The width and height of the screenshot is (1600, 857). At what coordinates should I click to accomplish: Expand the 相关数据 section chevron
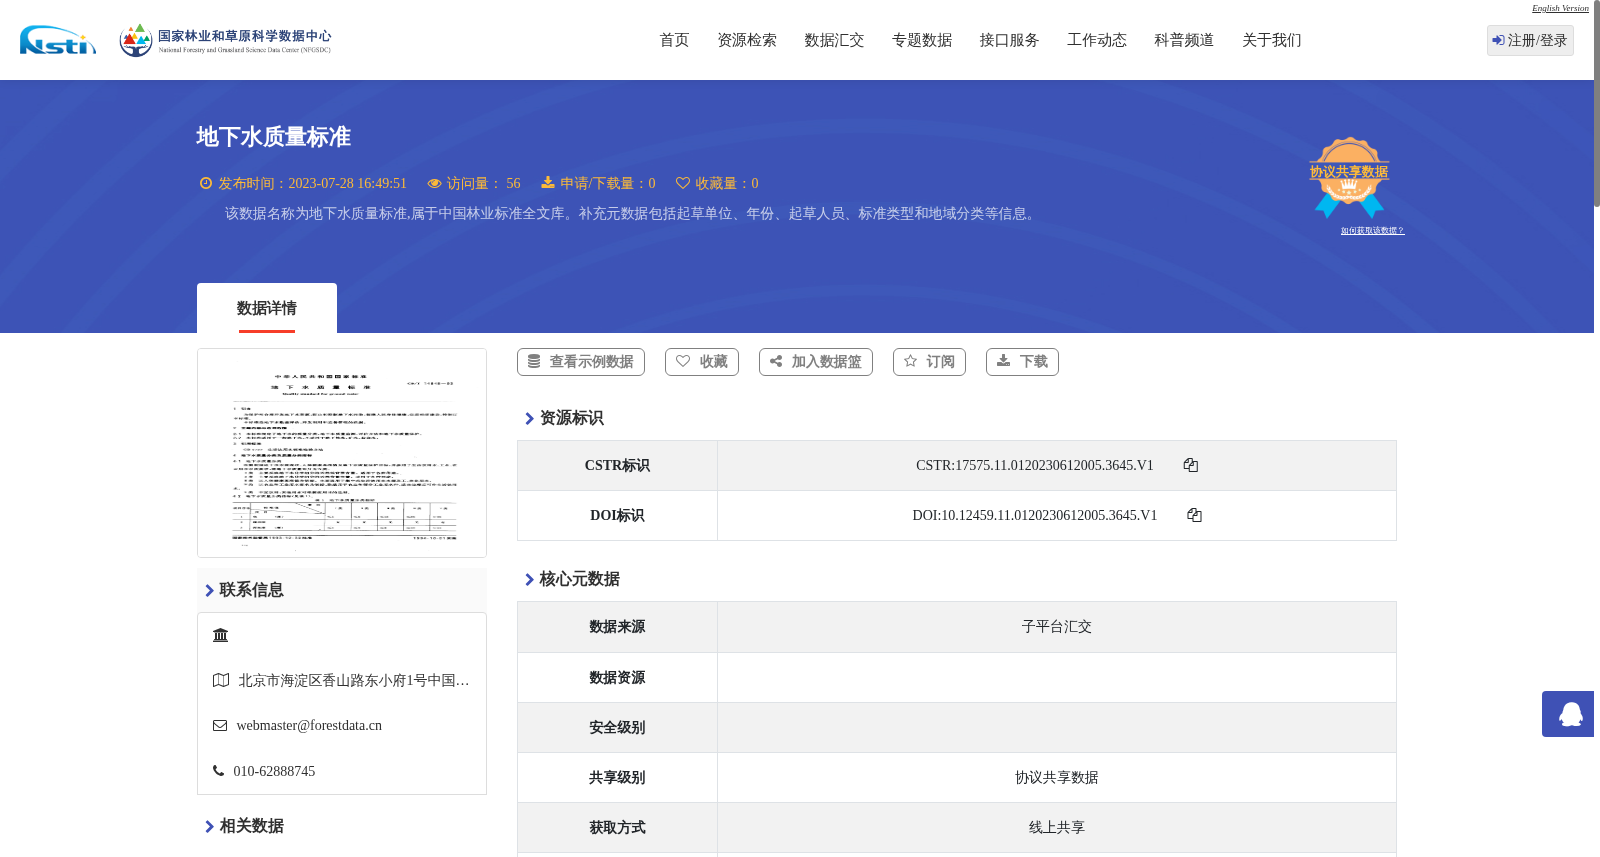coord(209,827)
